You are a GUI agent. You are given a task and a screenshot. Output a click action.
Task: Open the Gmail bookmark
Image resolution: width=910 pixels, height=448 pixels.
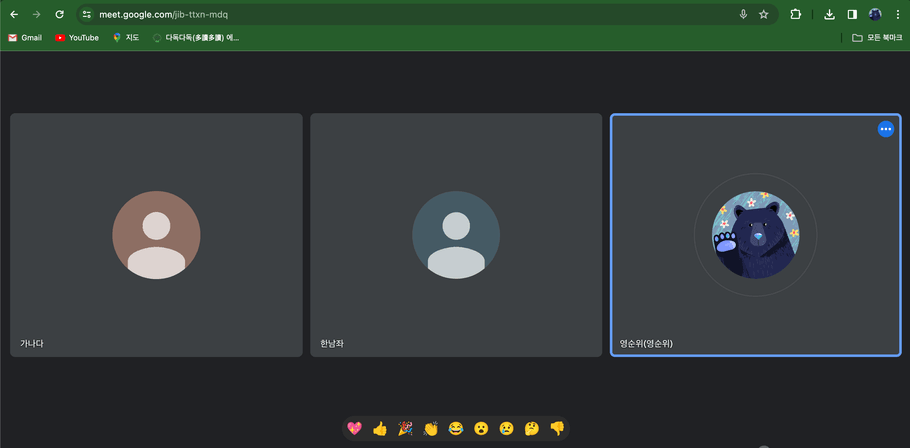click(x=25, y=38)
